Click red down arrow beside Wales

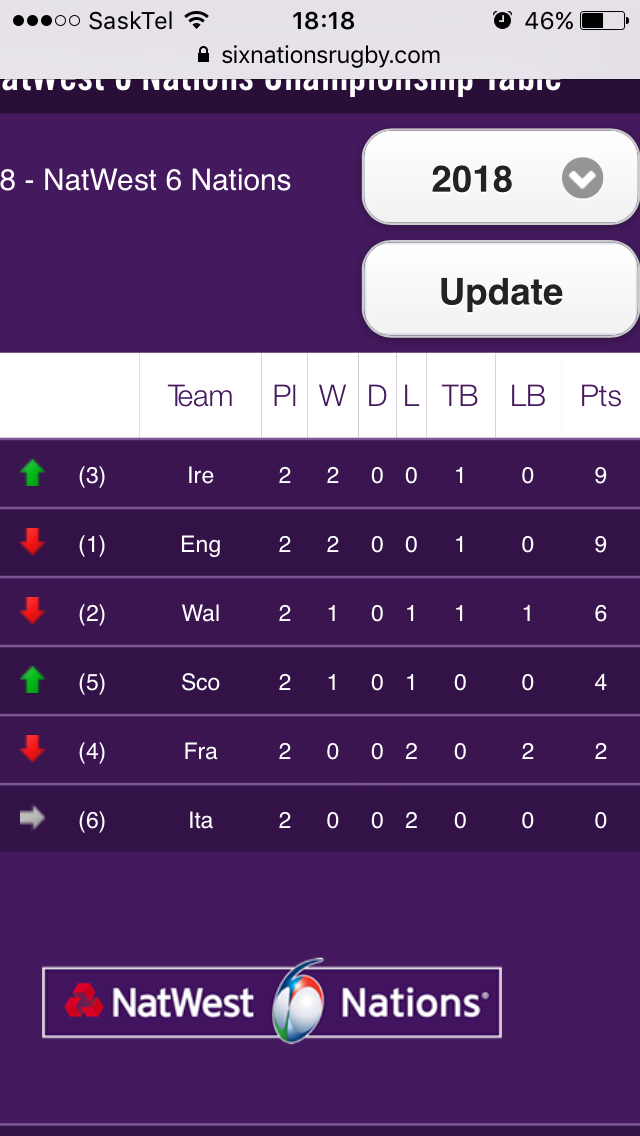33,611
